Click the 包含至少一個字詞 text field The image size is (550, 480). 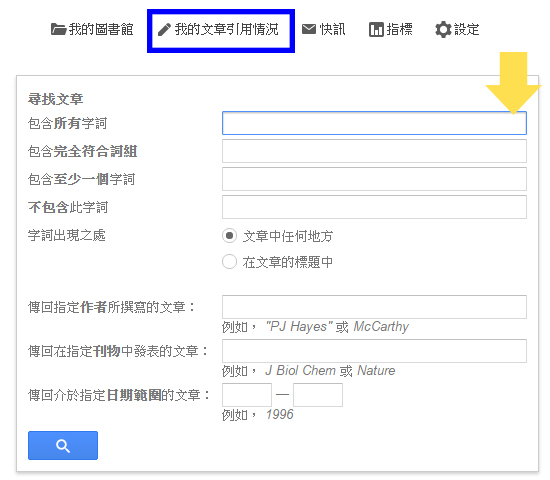pos(374,179)
